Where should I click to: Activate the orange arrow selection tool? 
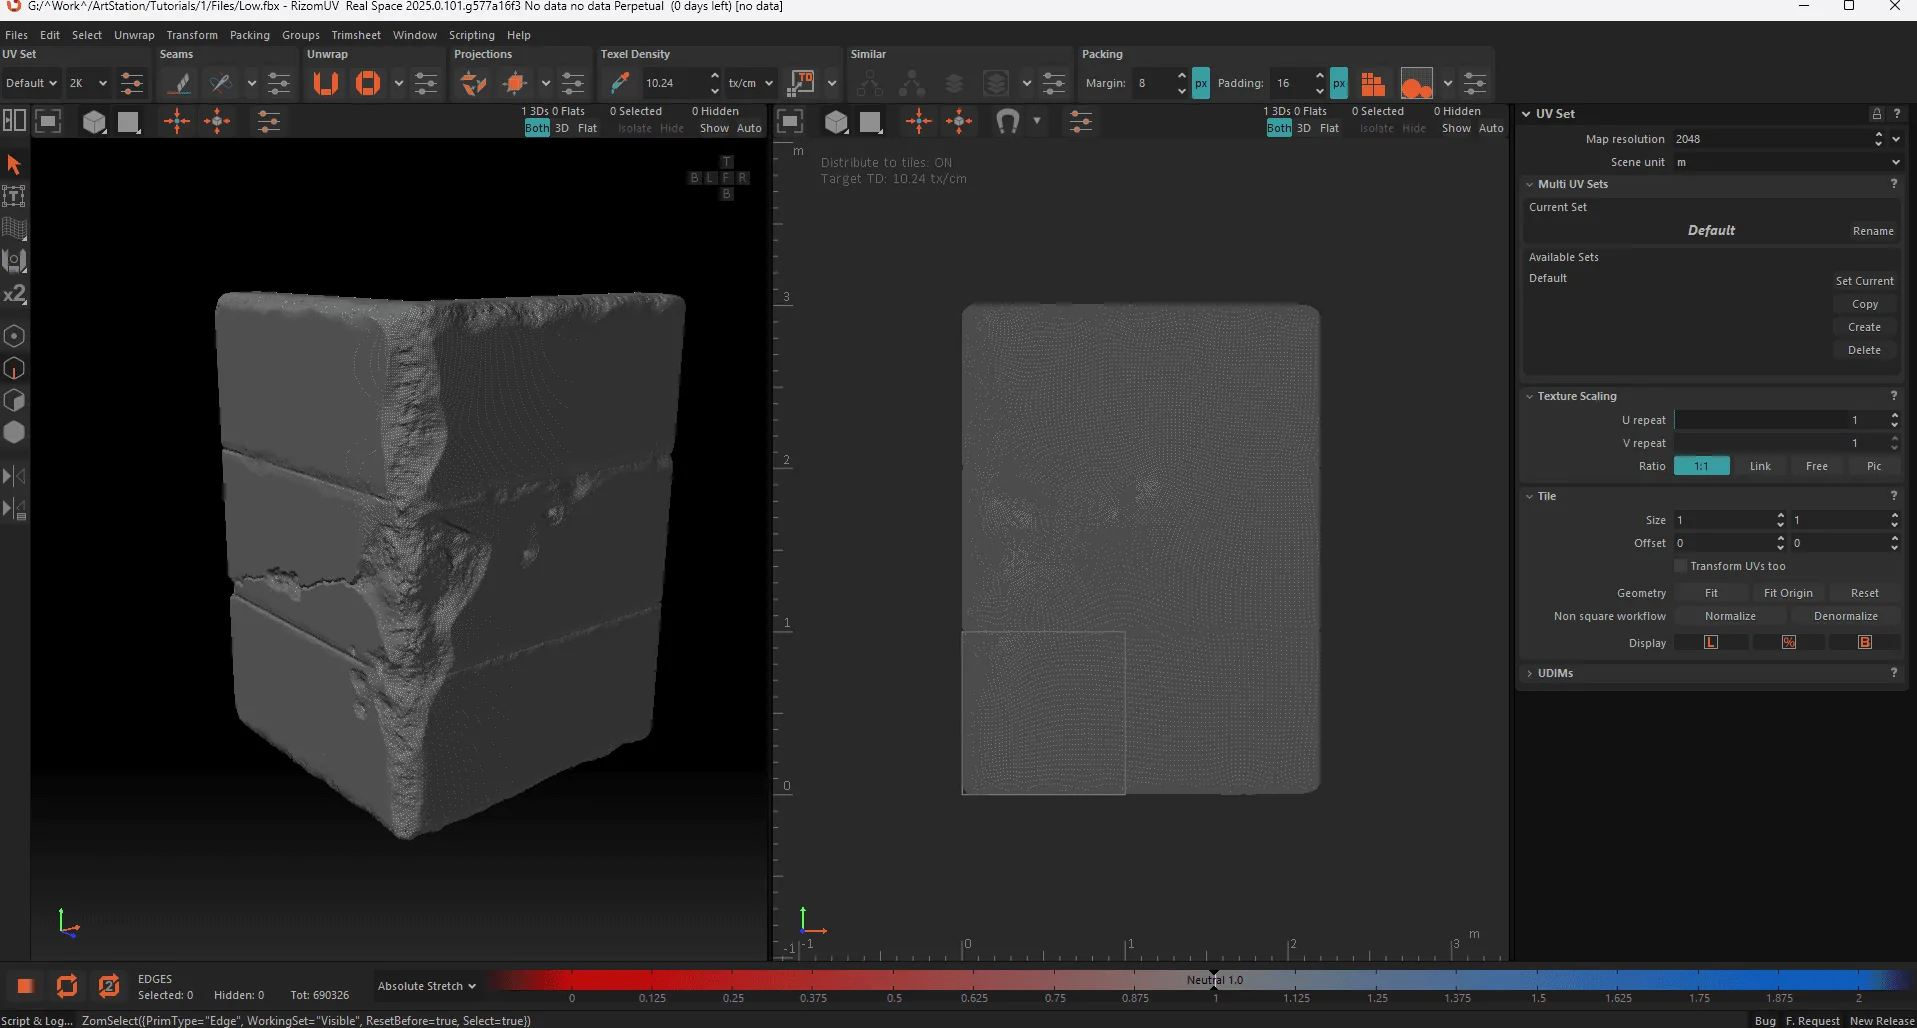[14, 164]
